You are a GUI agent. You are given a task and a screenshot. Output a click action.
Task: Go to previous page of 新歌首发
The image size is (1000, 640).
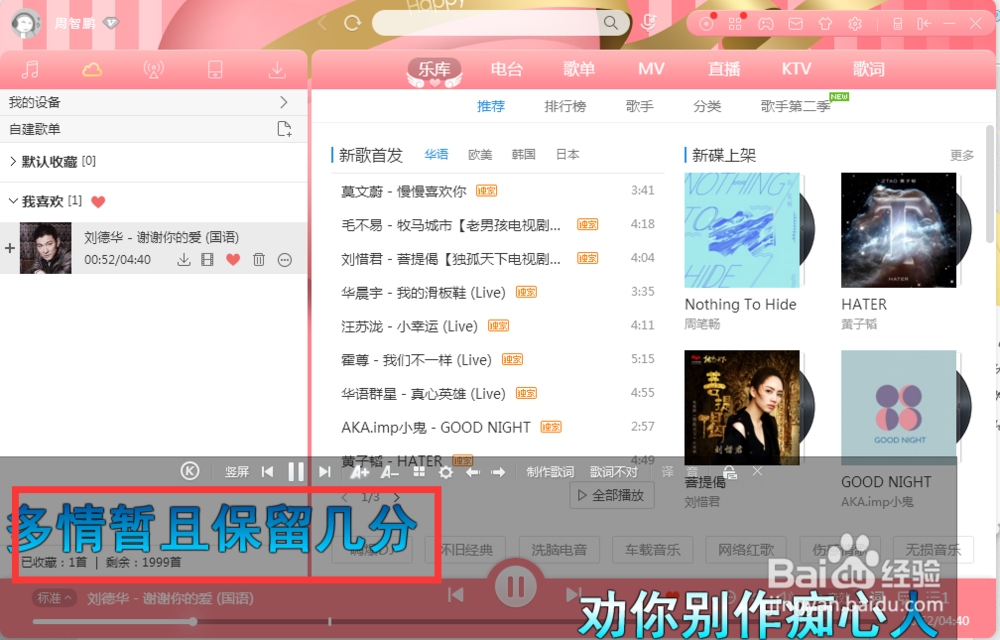point(344,497)
